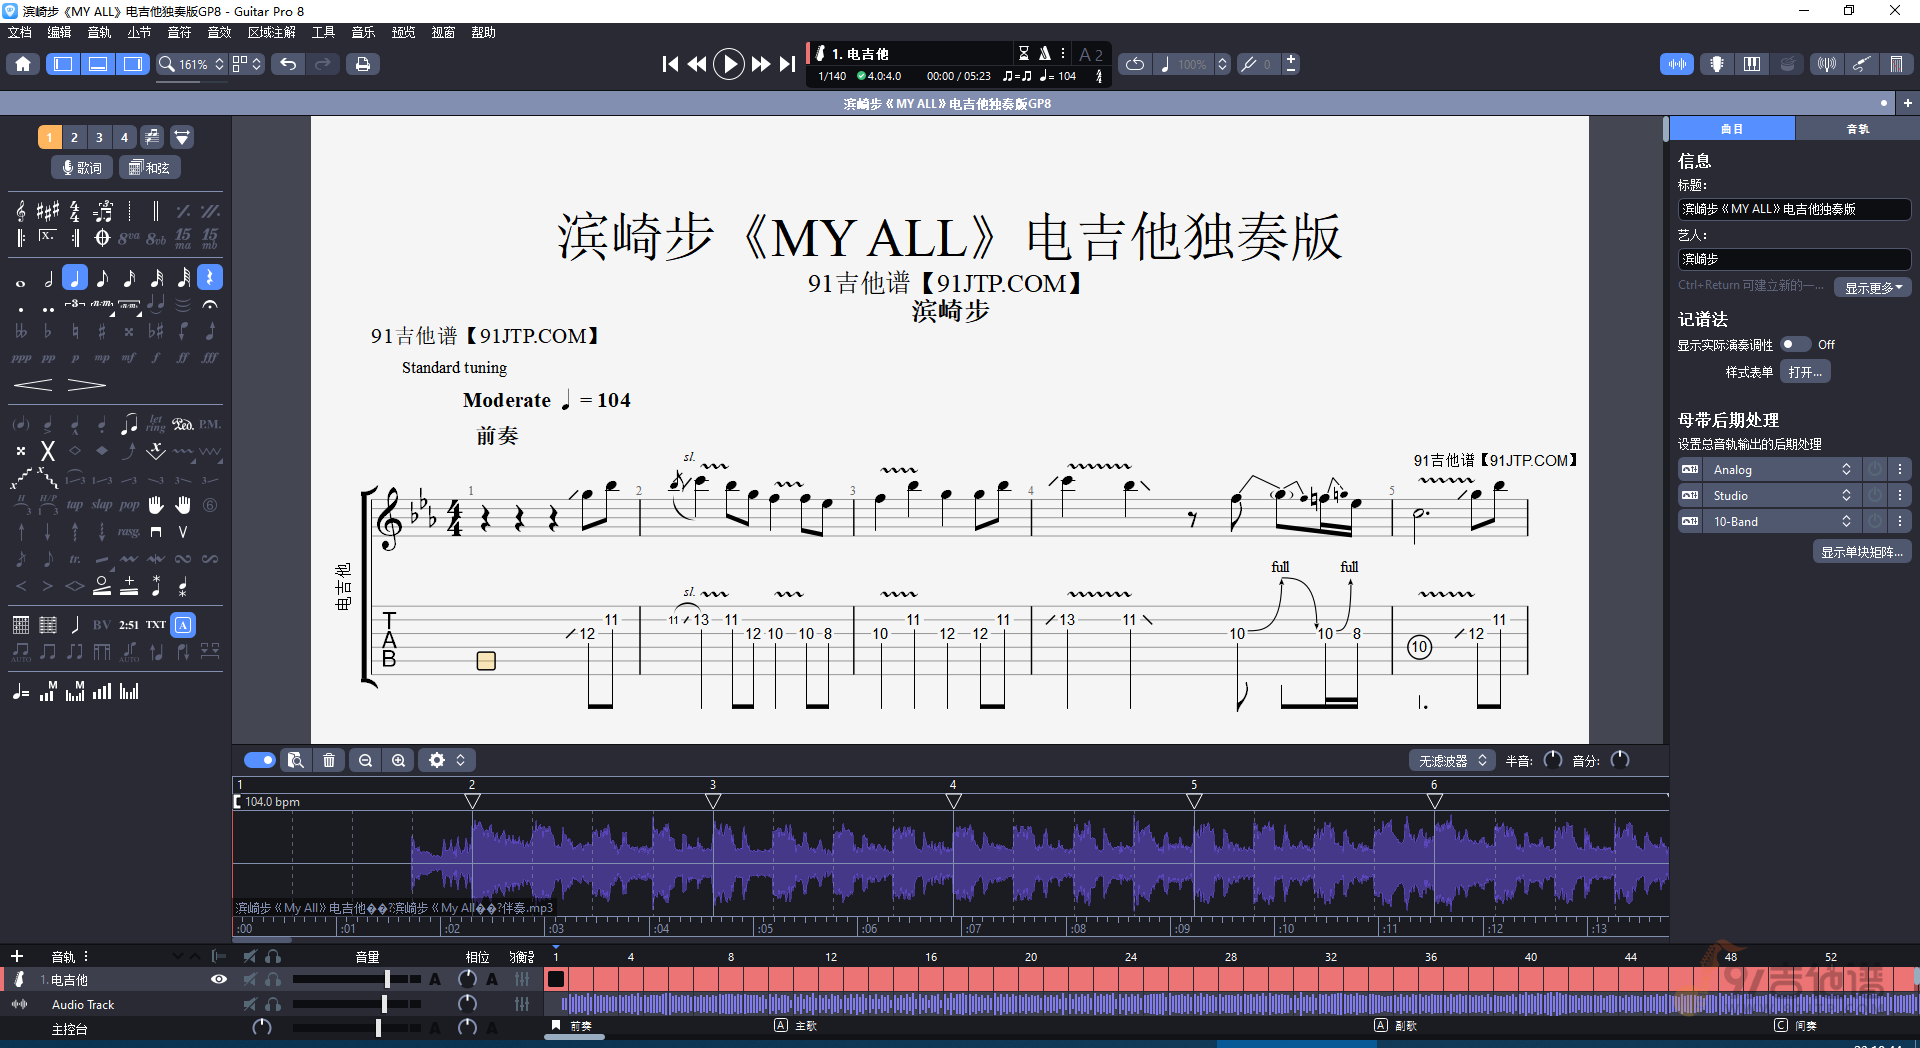
Task: Select voice 3 in the palette
Action: [99, 137]
